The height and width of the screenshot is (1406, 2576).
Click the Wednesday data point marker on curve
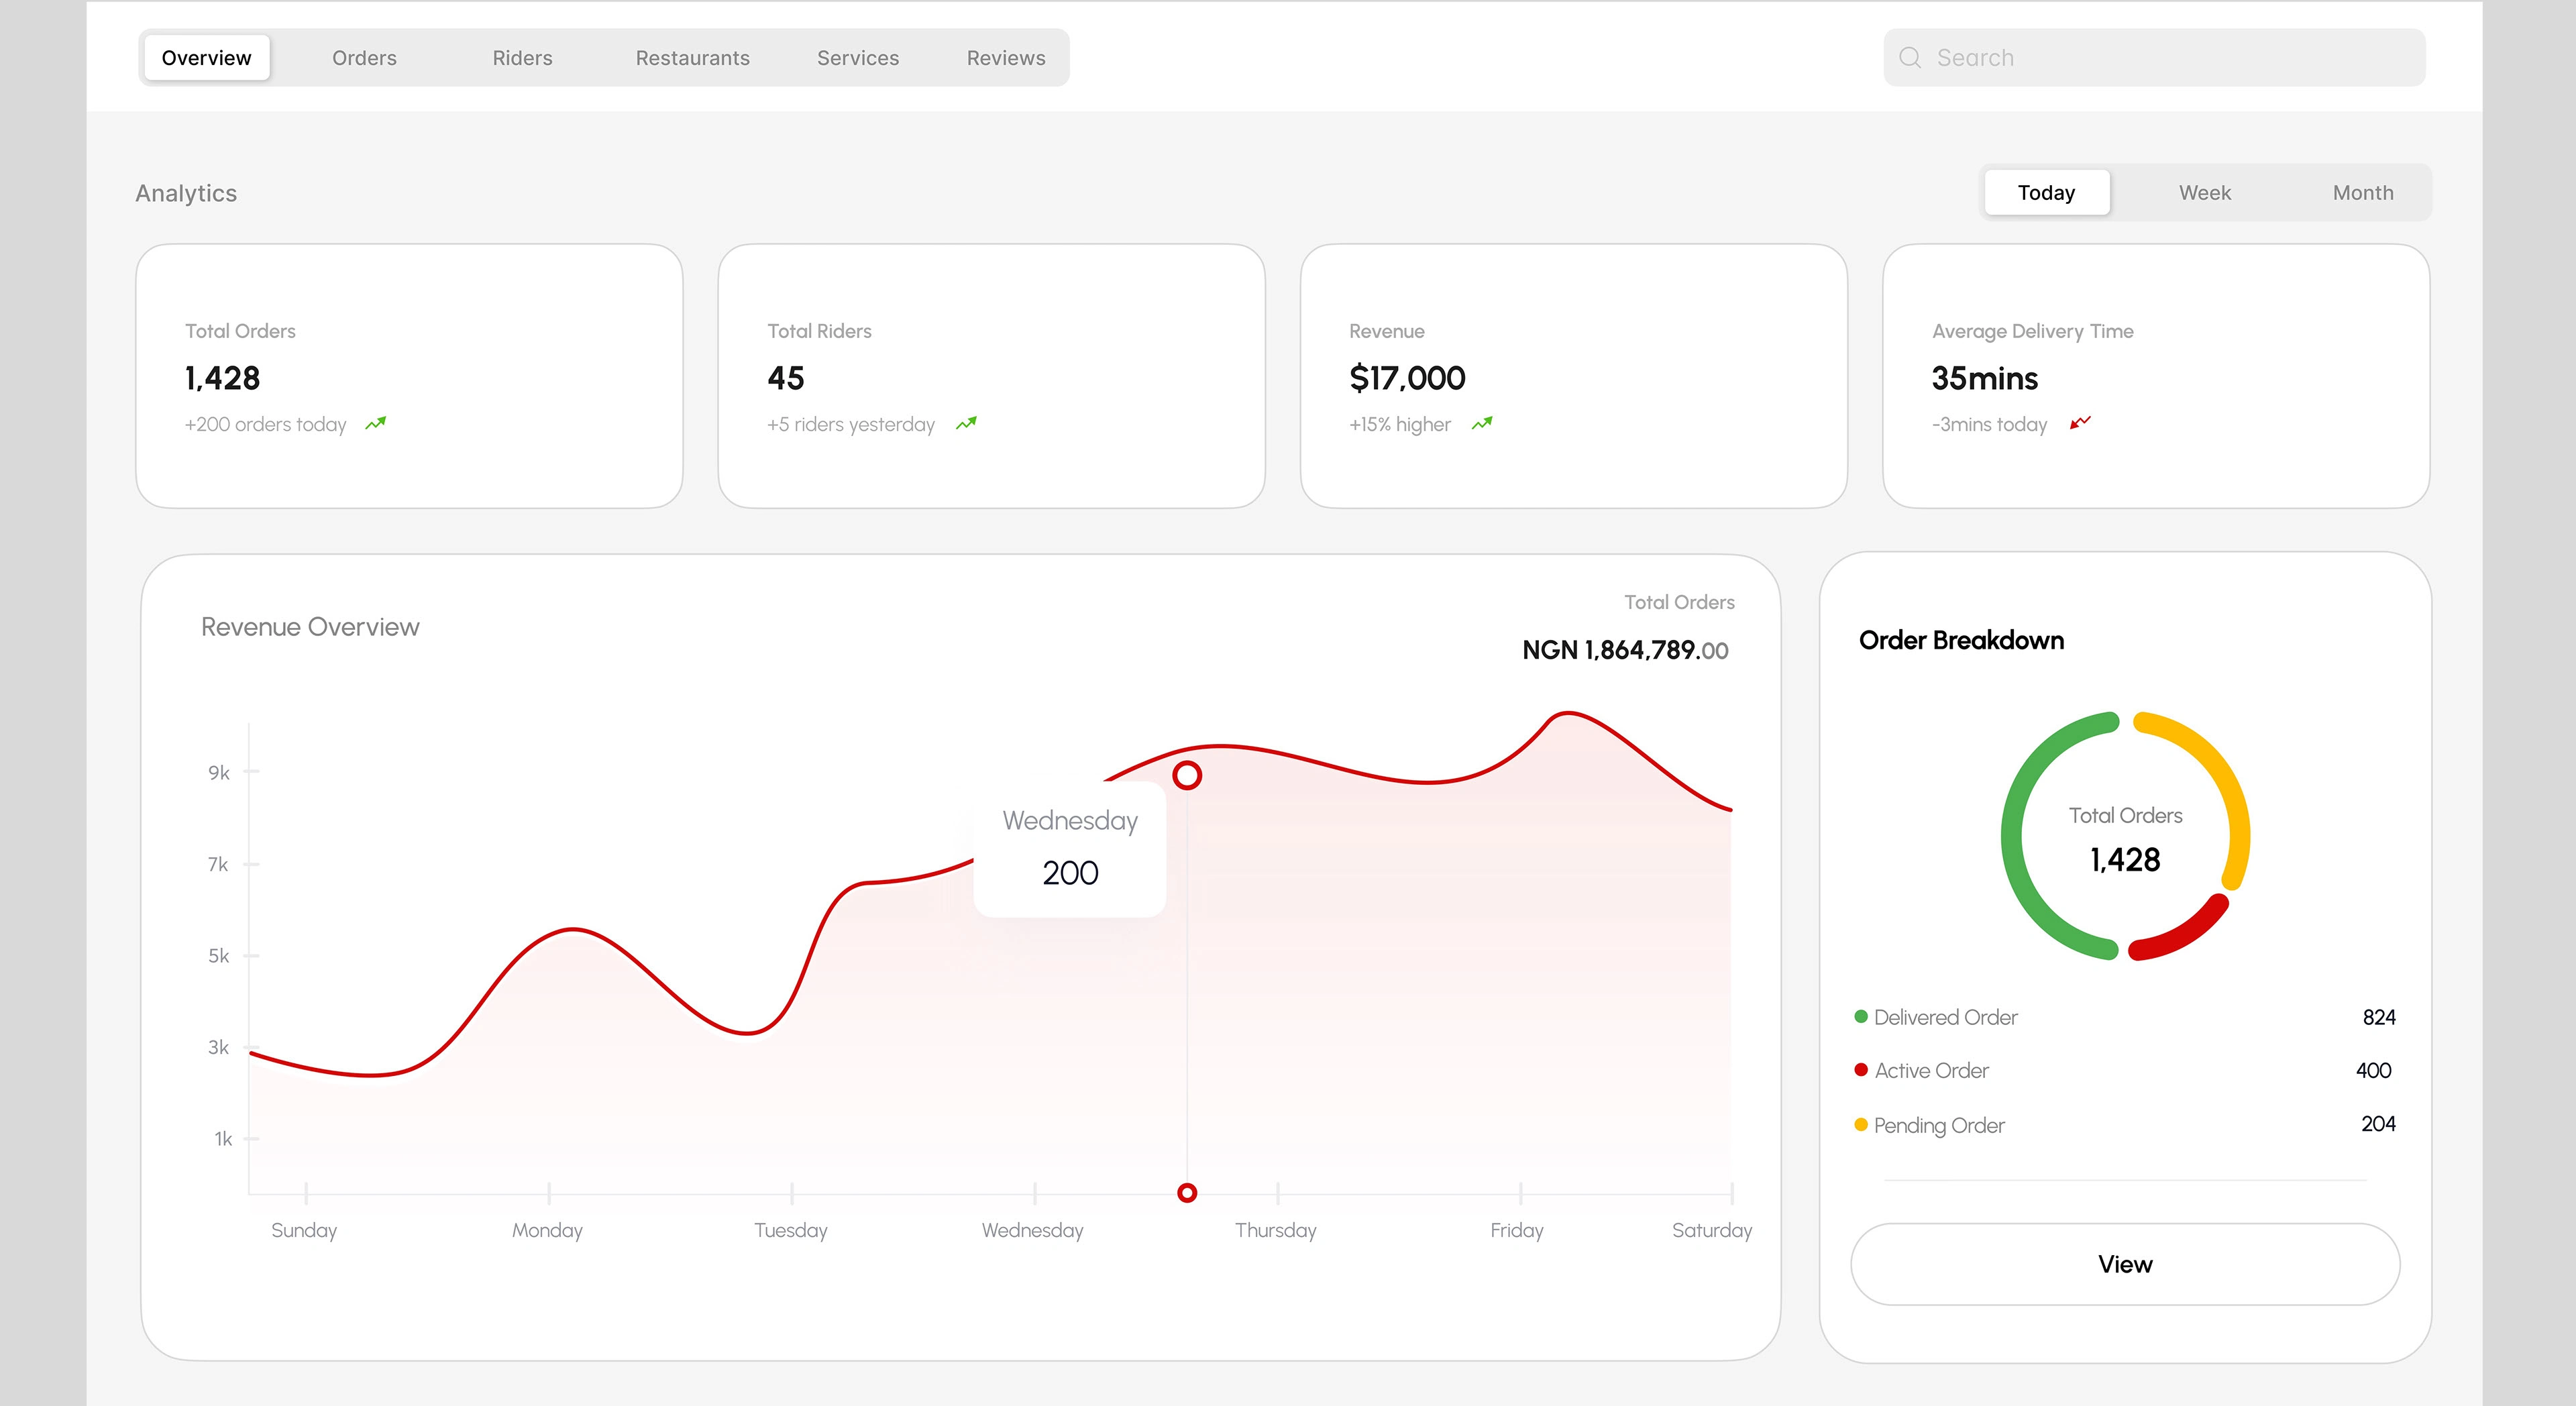pyautogui.click(x=1187, y=775)
